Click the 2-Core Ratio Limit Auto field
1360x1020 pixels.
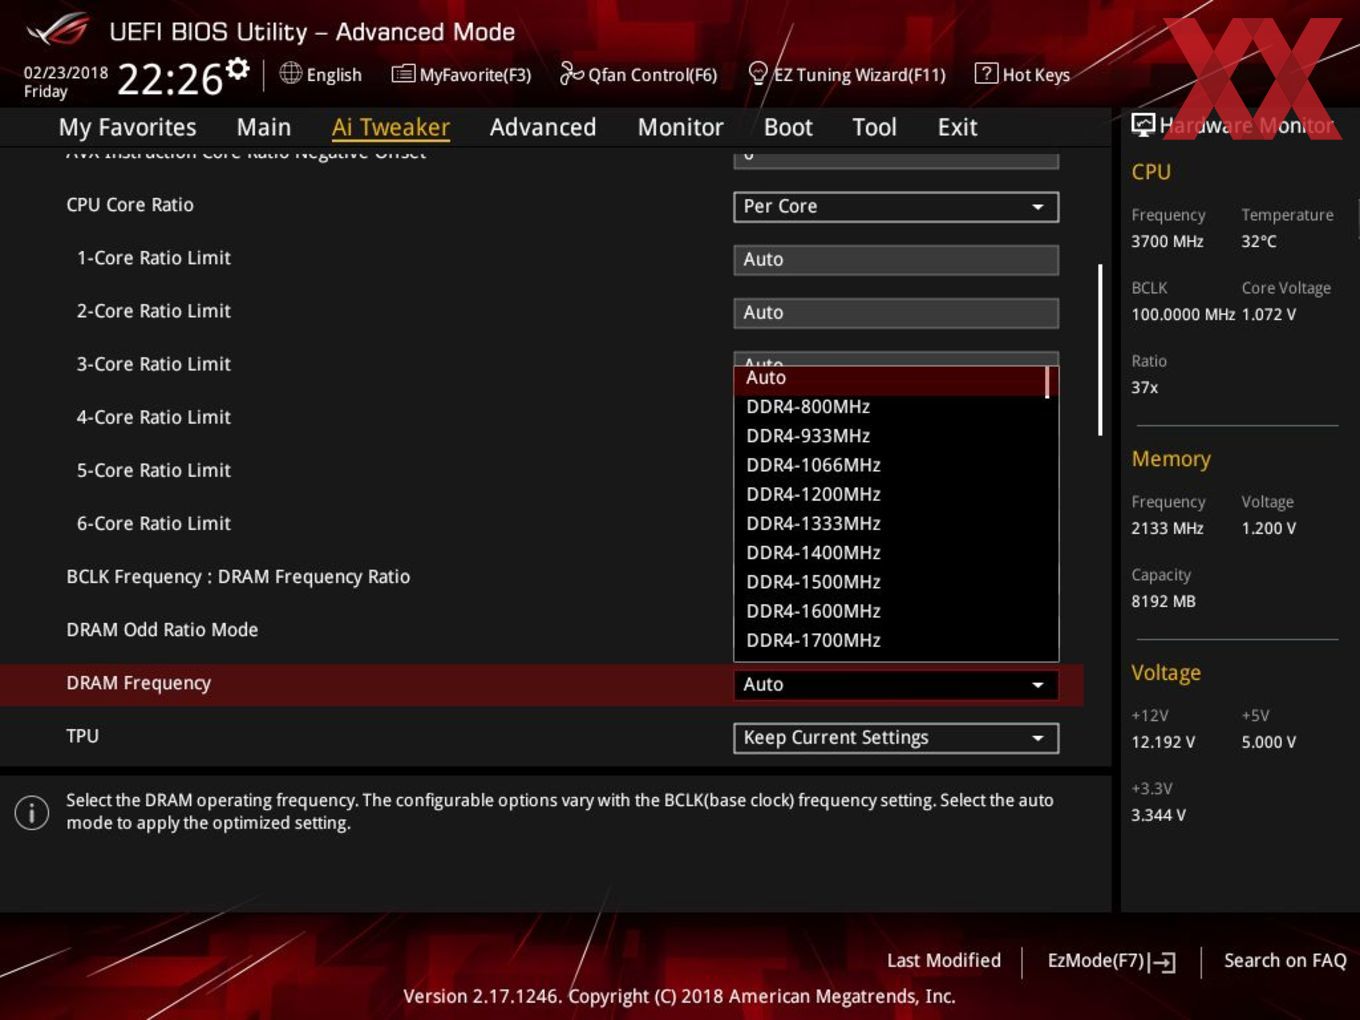coord(896,312)
